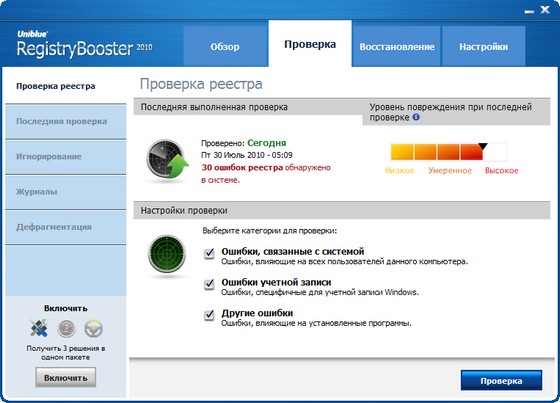
Task: Close the RegistryBooster window
Action: point(545,10)
